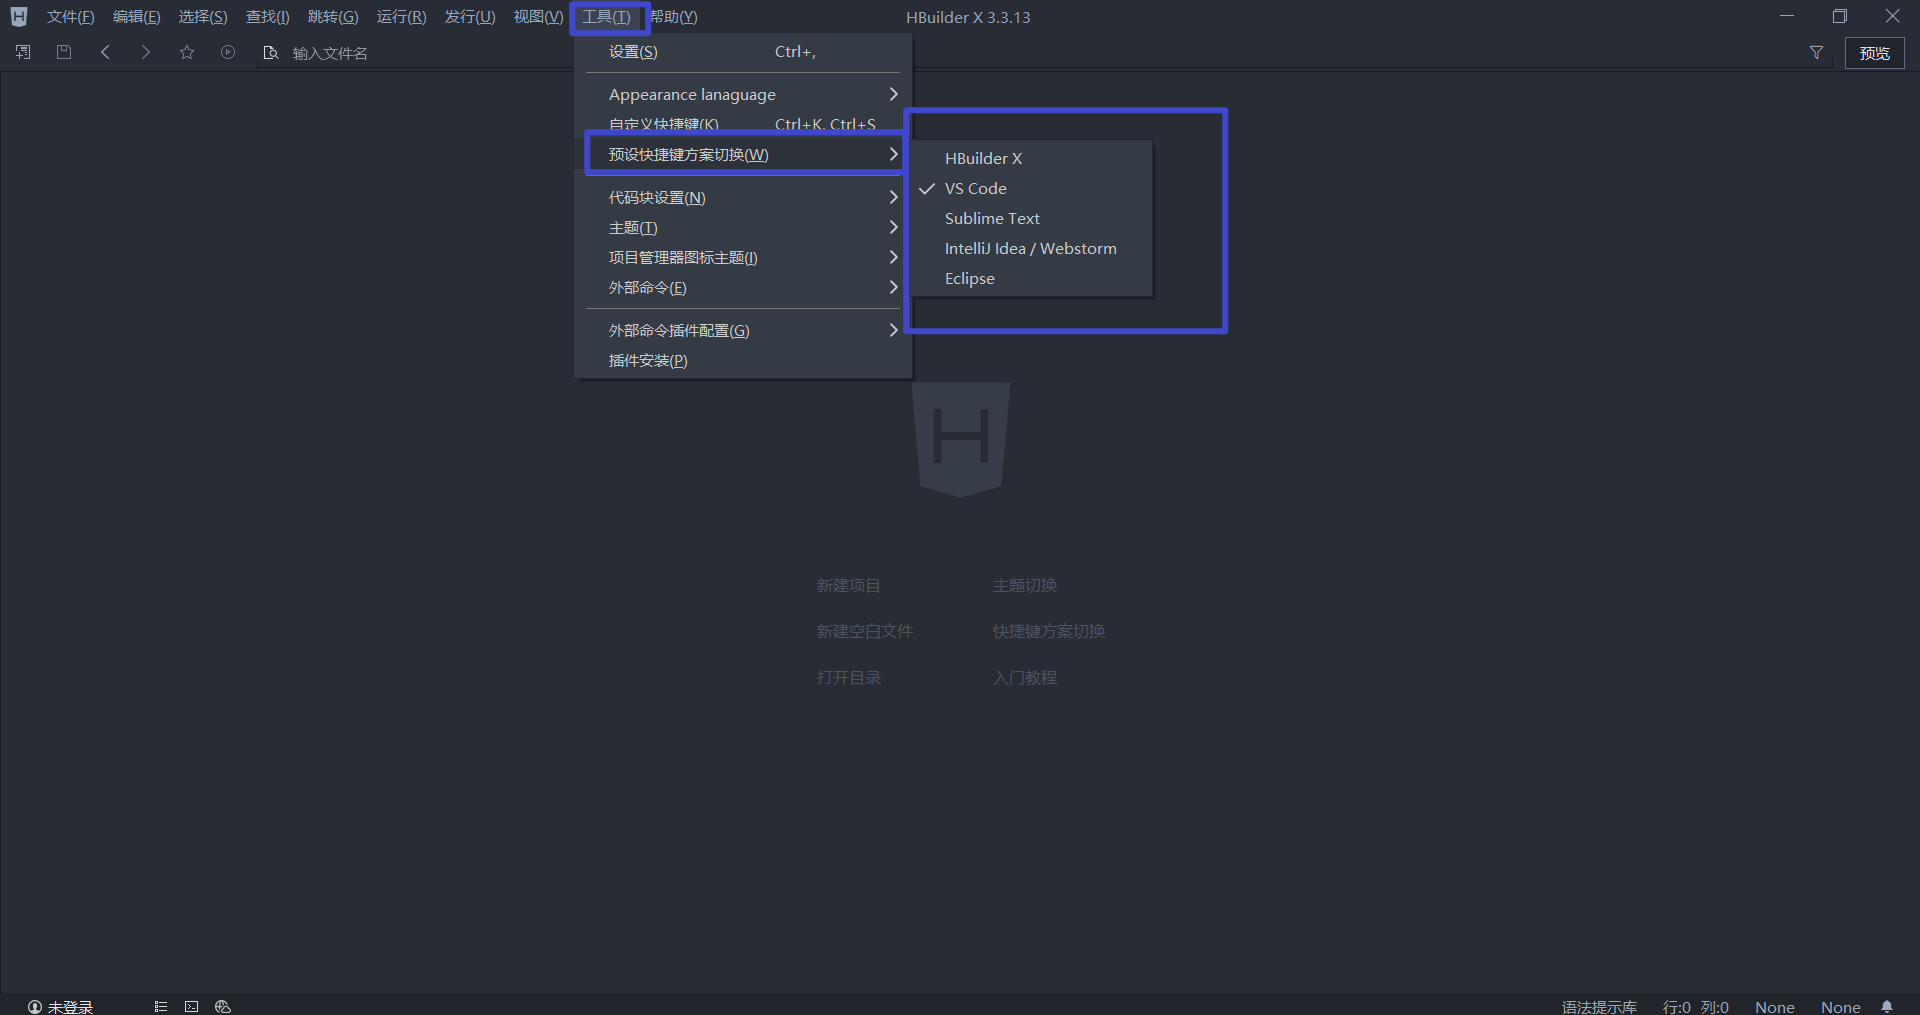The width and height of the screenshot is (1920, 1015).
Task: Open the 发行(U) menu
Action: [470, 17]
